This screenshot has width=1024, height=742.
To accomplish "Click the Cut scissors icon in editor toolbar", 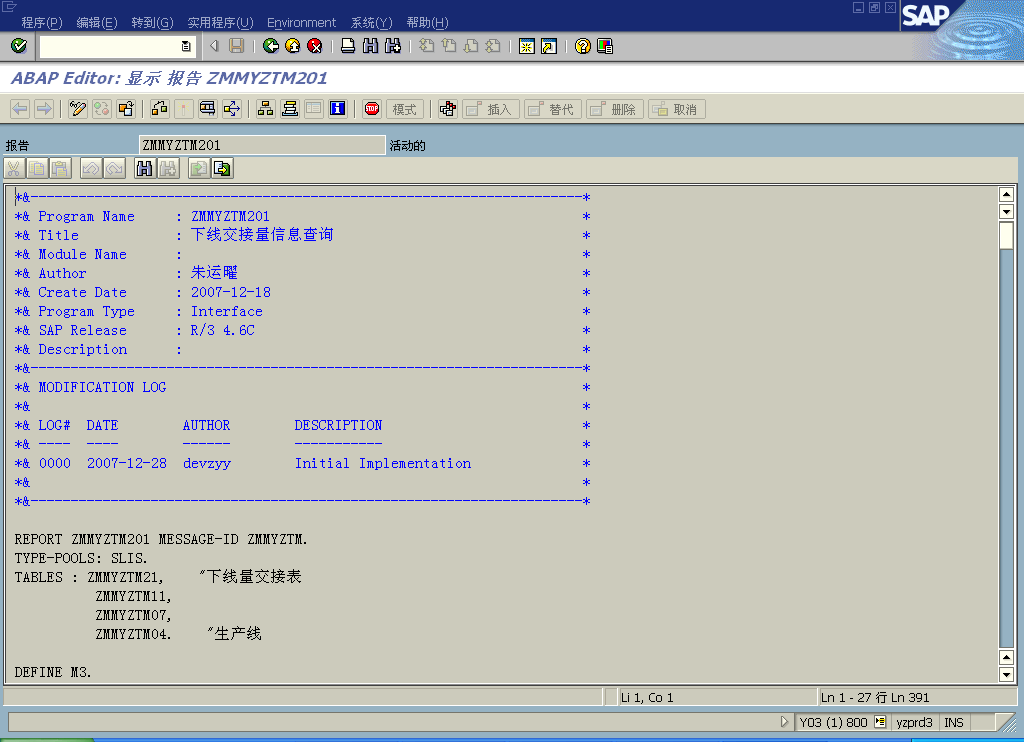I will (x=14, y=169).
